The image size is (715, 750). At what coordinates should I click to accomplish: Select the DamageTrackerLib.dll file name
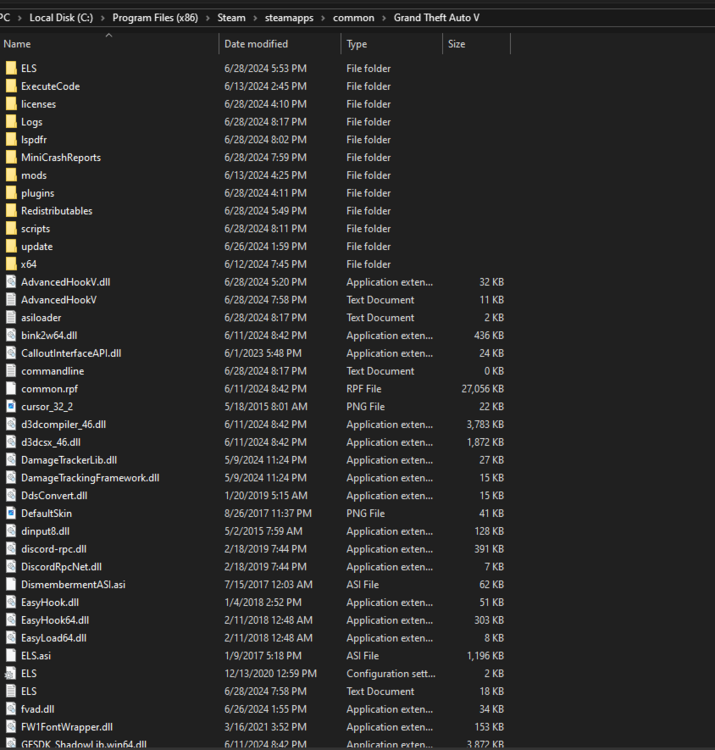[x=69, y=460]
